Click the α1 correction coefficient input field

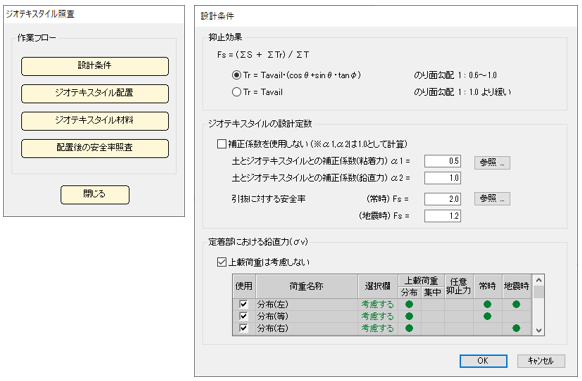click(x=442, y=161)
